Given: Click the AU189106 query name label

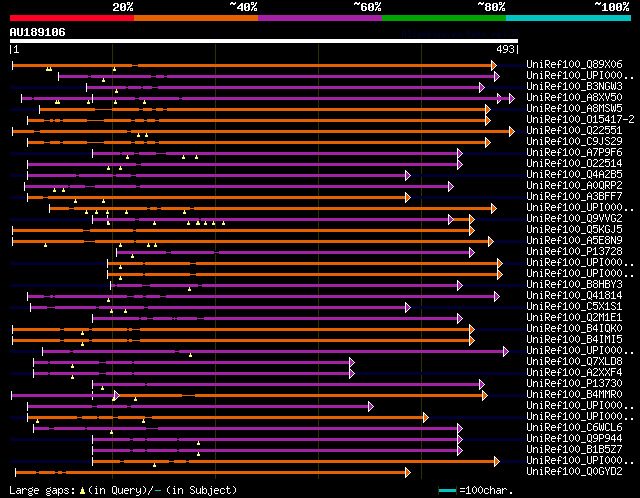Looking at the screenshot, I should [x=38, y=32].
